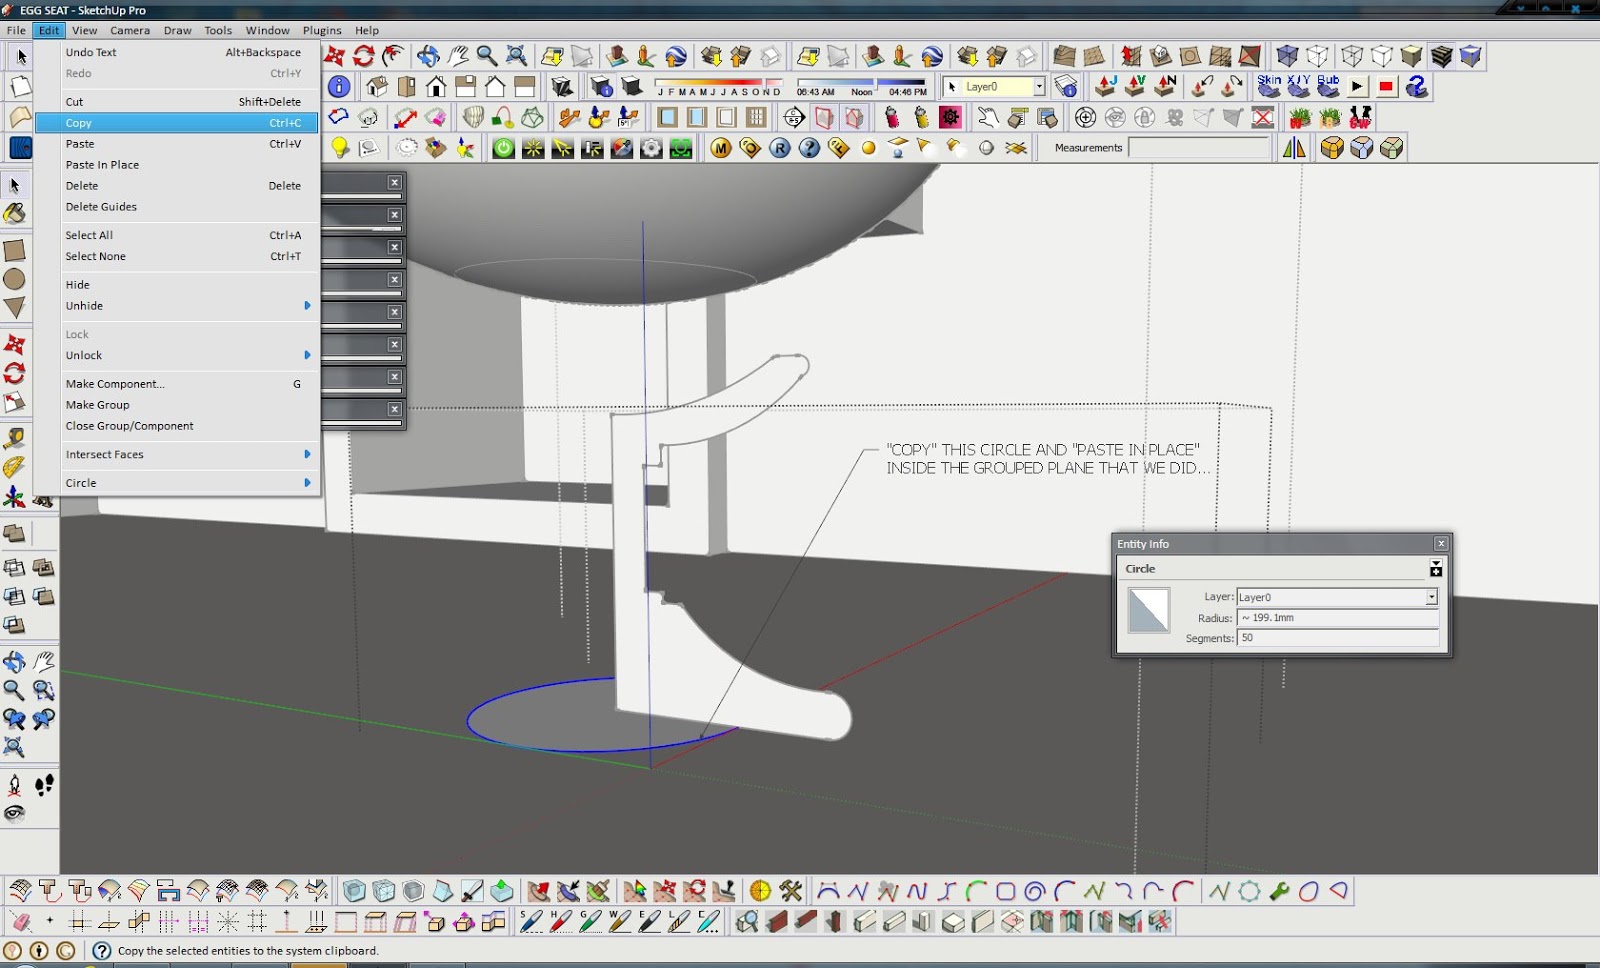Image resolution: width=1600 pixels, height=968 pixels.
Task: Select the Rectangle drawing tool
Action: [15, 249]
